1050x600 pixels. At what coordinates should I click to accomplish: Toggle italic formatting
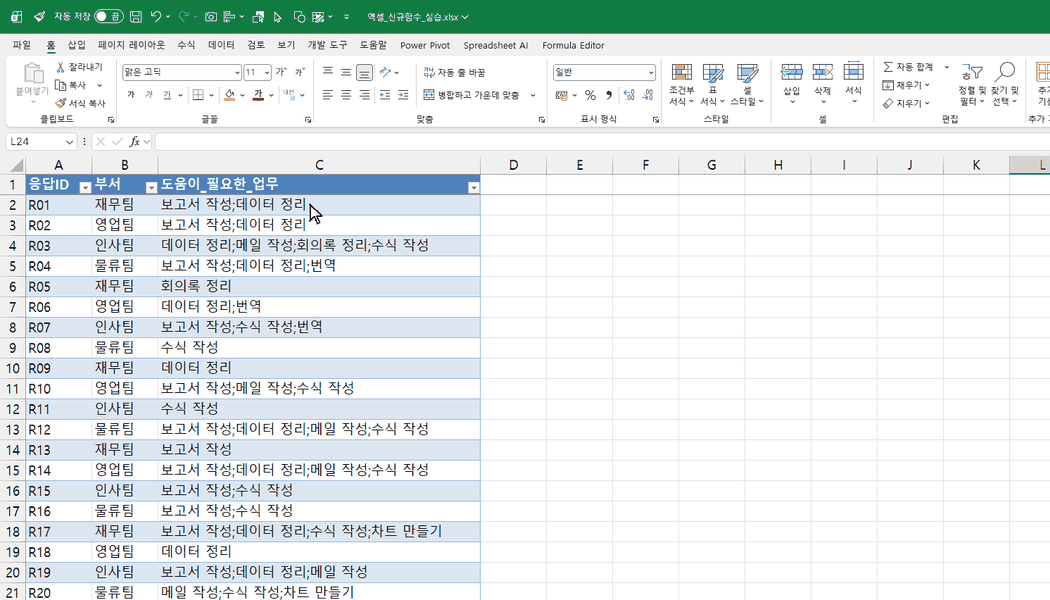[x=149, y=95]
